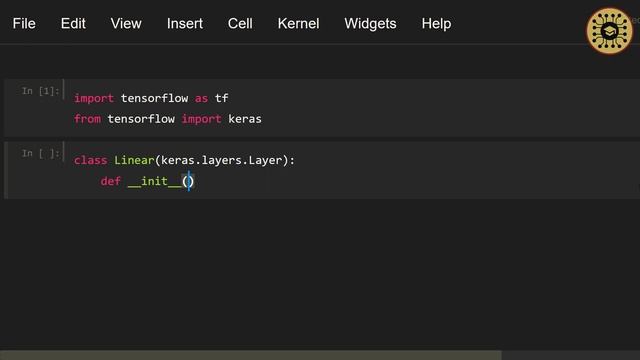Screen dimensions: 640x360
Task: Open the Kernel menu
Action: 298,24
